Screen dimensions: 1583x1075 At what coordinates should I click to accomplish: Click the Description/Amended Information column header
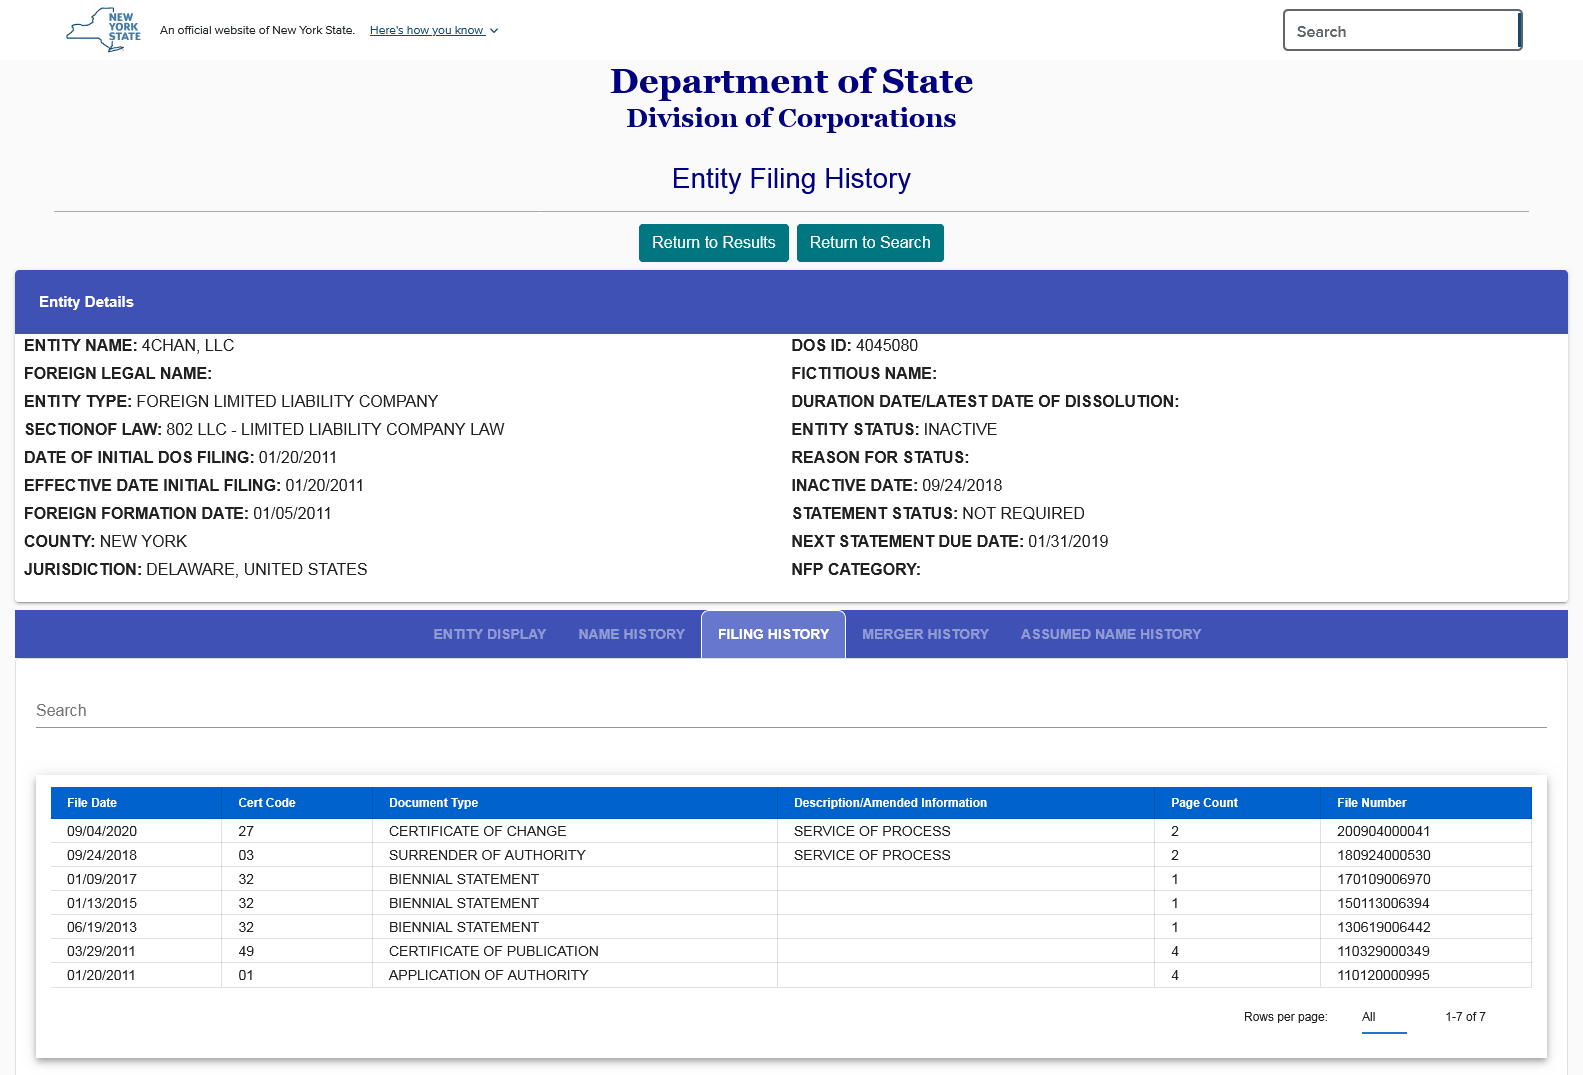pyautogui.click(x=890, y=803)
